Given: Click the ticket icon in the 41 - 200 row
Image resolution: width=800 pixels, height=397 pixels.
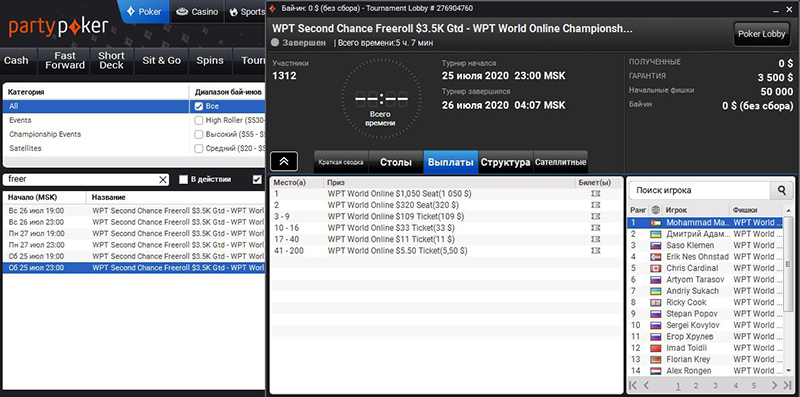Looking at the screenshot, I should [x=594, y=251].
